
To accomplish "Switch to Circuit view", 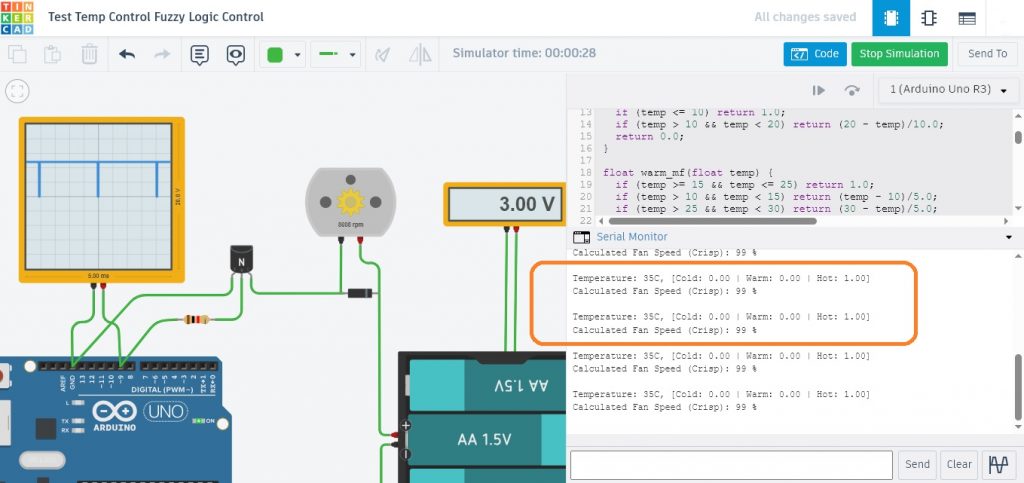I will pyautogui.click(x=891, y=18).
